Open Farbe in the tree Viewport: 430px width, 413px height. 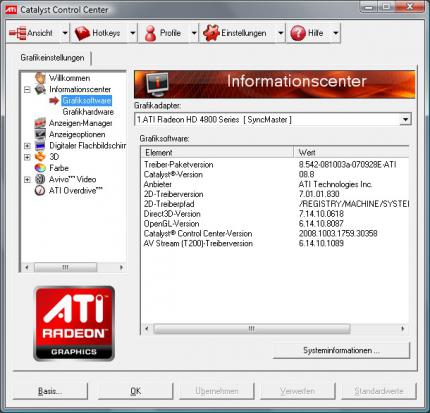point(59,168)
